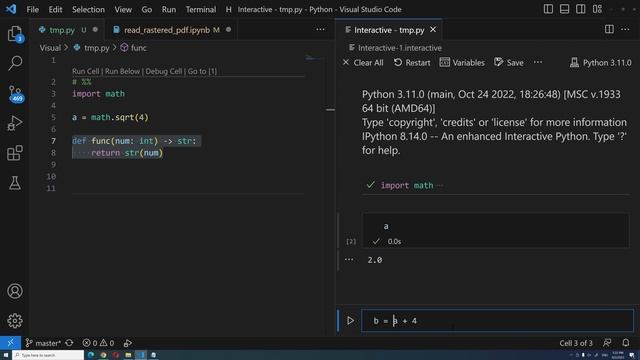
Task: Open remote window indicator in status bar
Action: pyautogui.click(x=10, y=342)
